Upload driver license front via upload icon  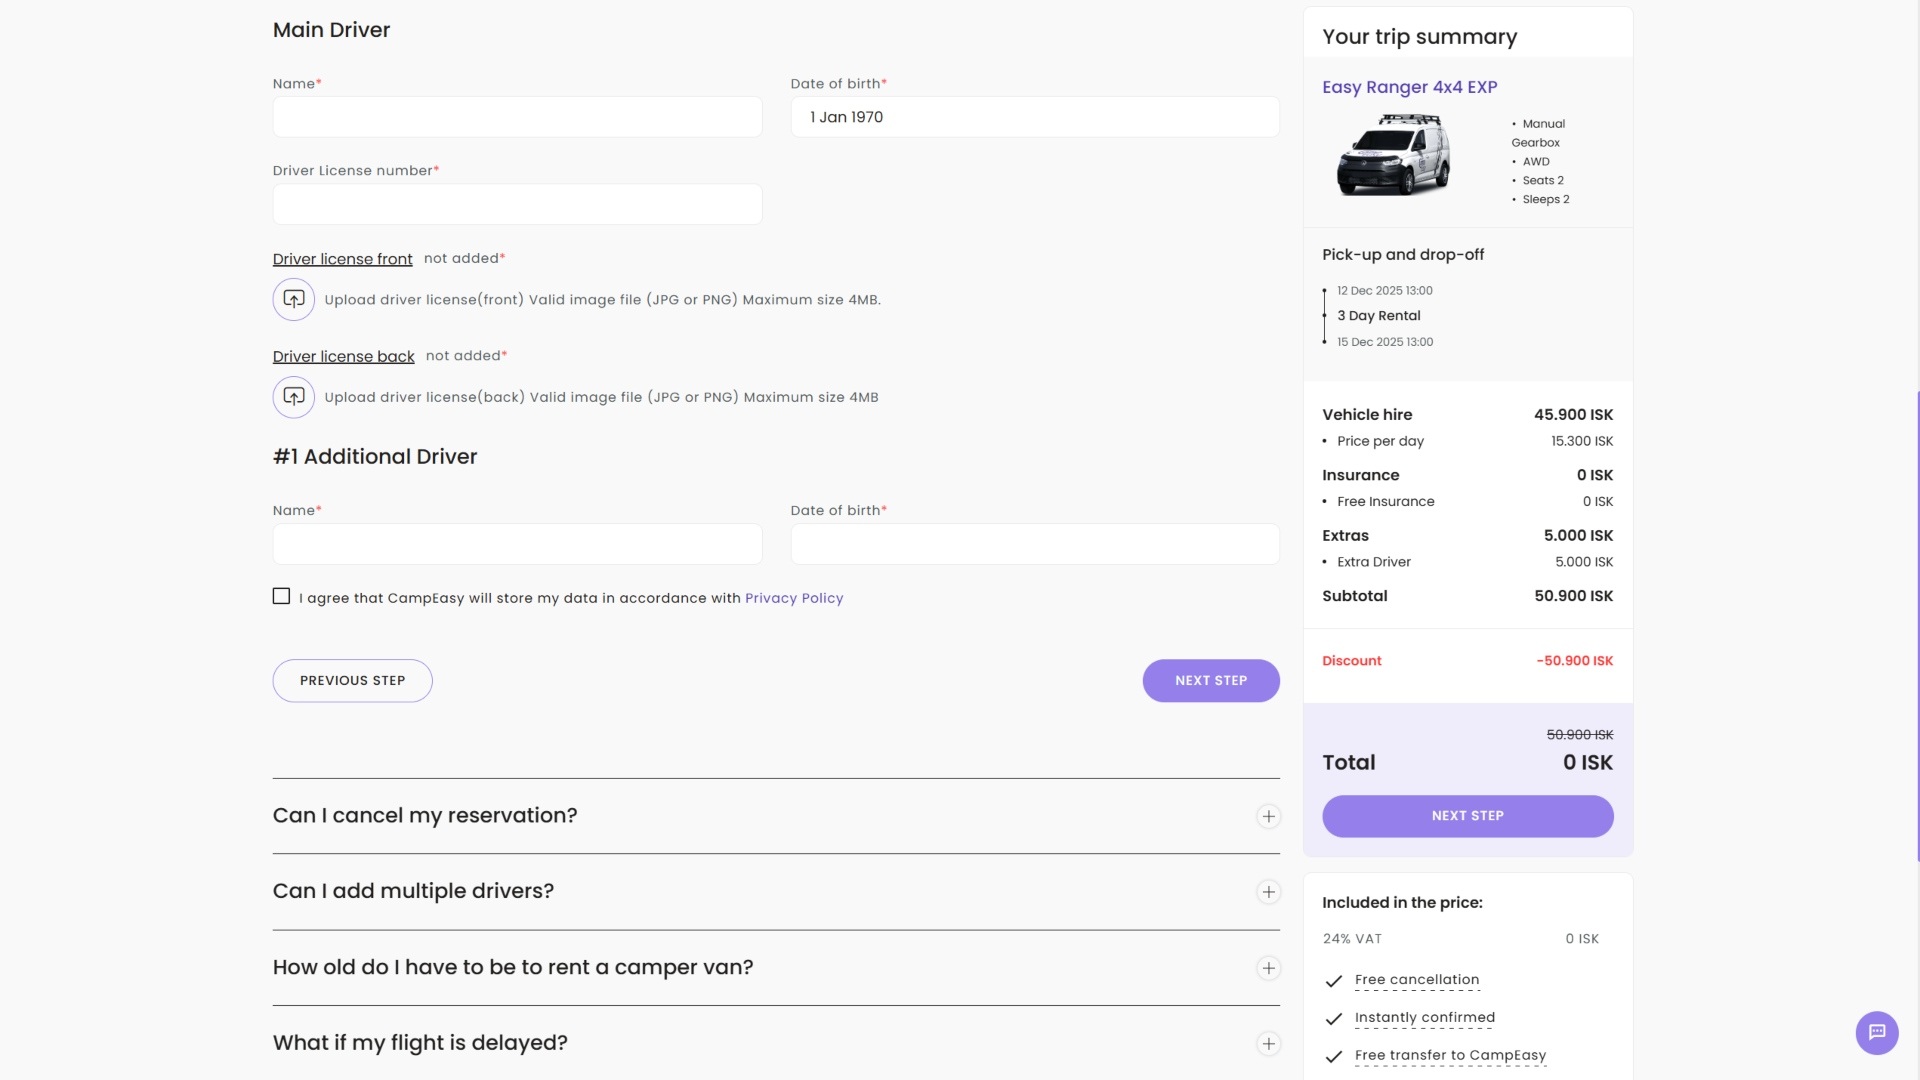pos(293,299)
